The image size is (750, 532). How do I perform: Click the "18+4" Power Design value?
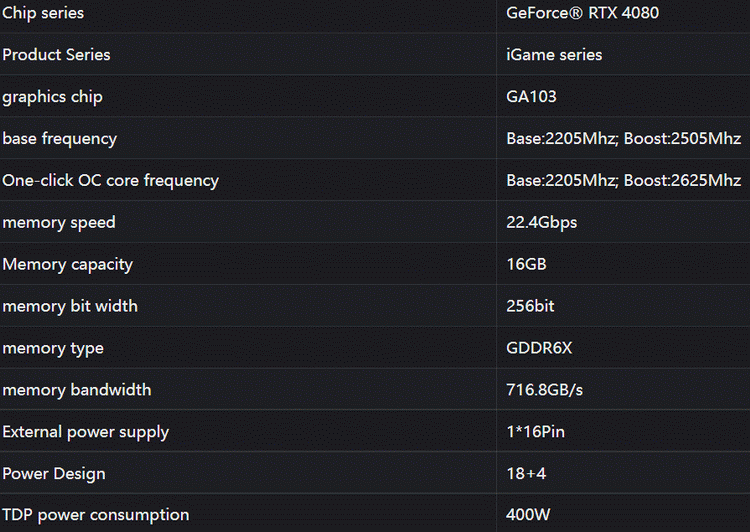click(x=527, y=474)
